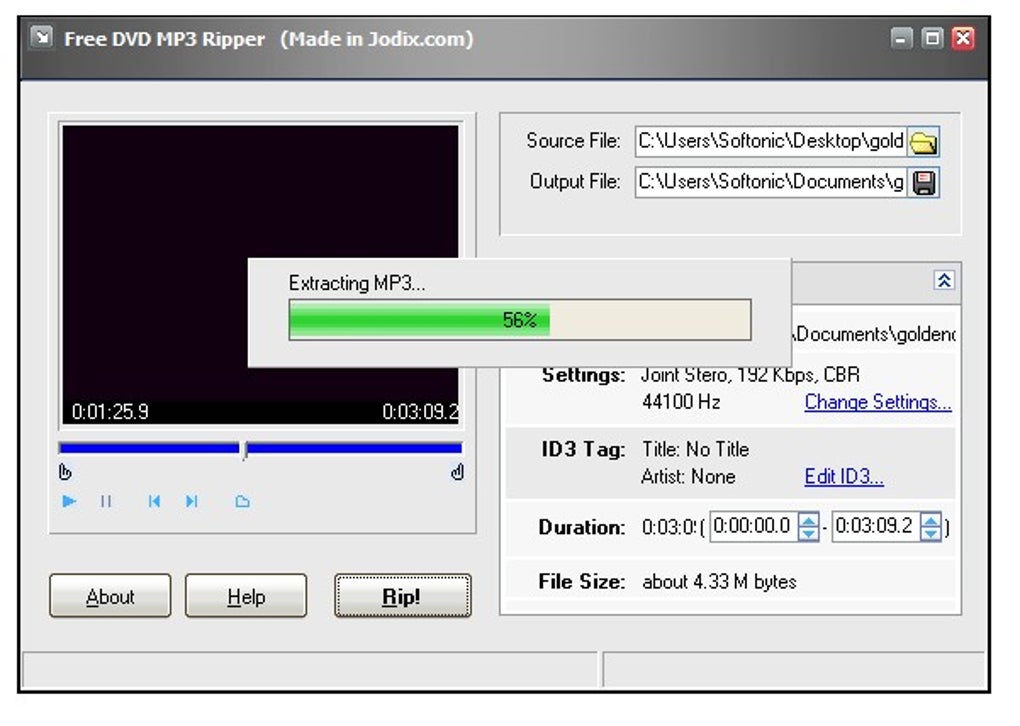The height and width of the screenshot is (726, 1020).
Task: Collapse the details panel with double chevron
Action: tap(944, 280)
